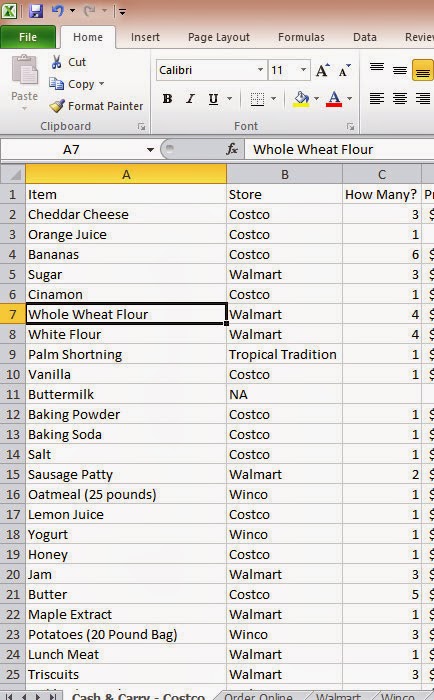Toggle Bold formatting
This screenshot has width=434, height=700.
(x=167, y=99)
